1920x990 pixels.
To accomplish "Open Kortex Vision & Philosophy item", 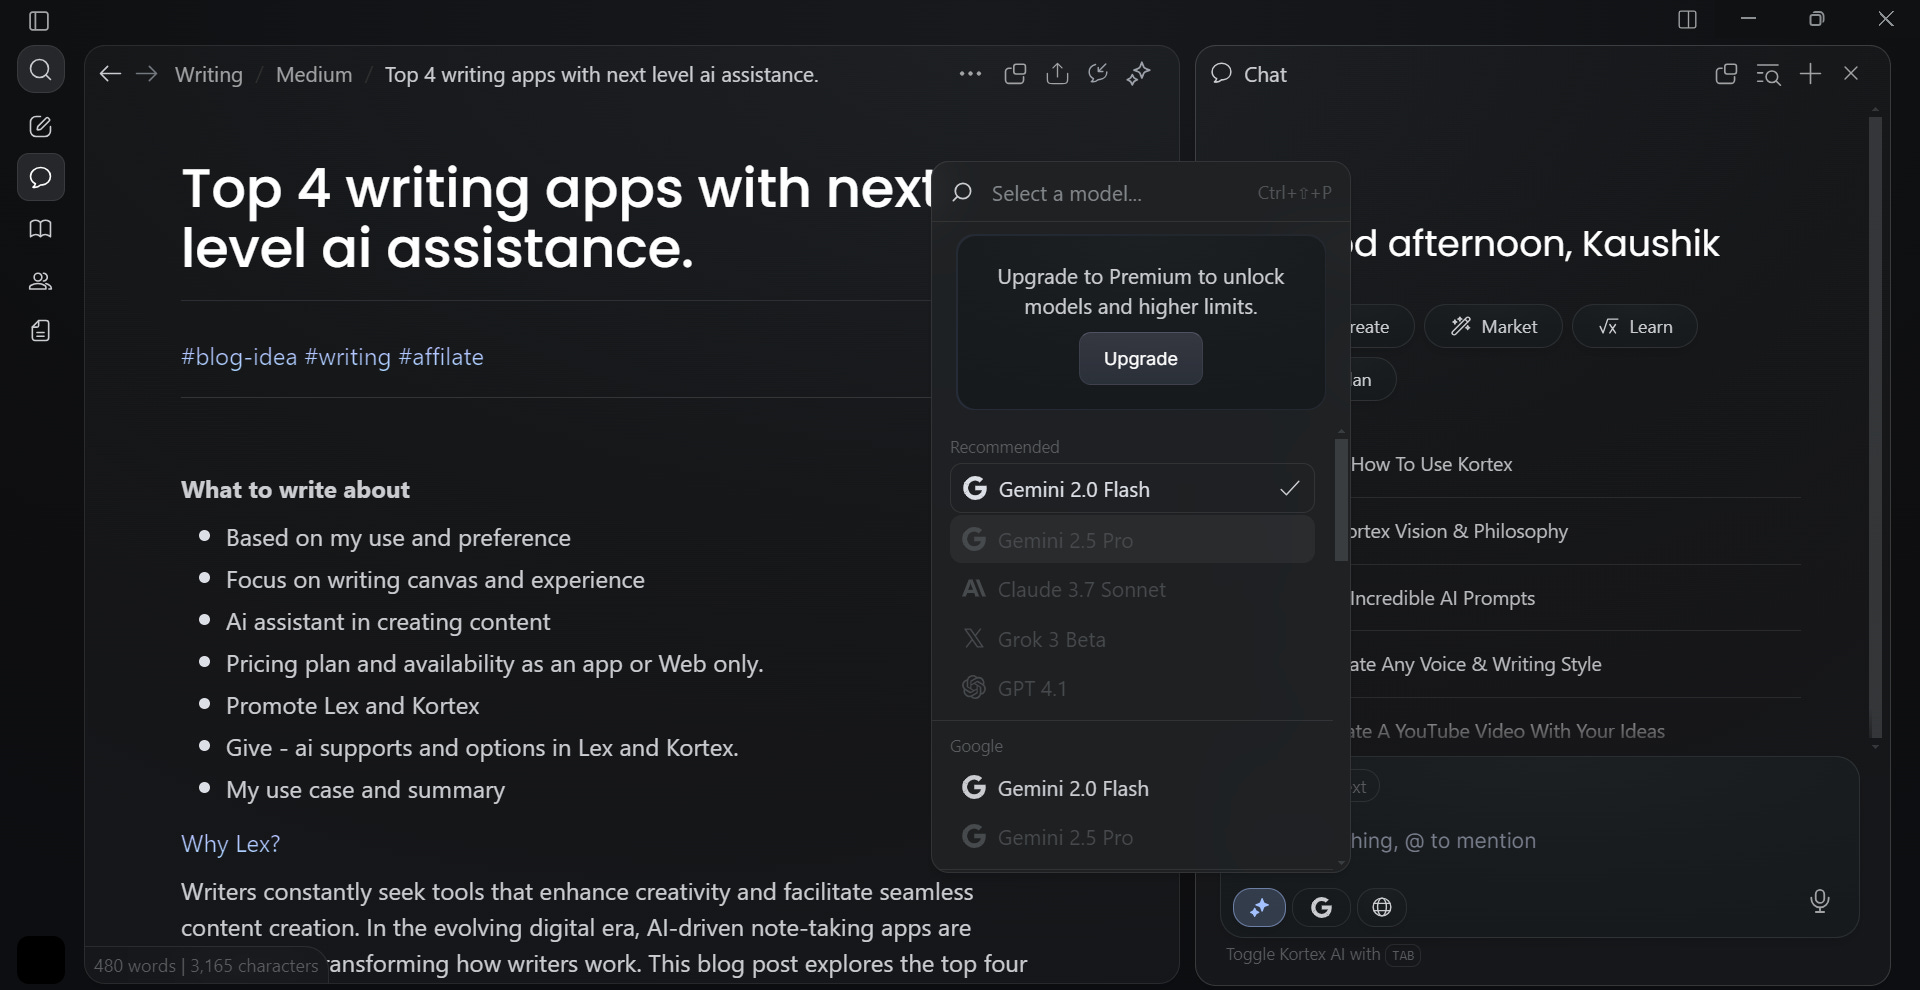I will (1459, 531).
